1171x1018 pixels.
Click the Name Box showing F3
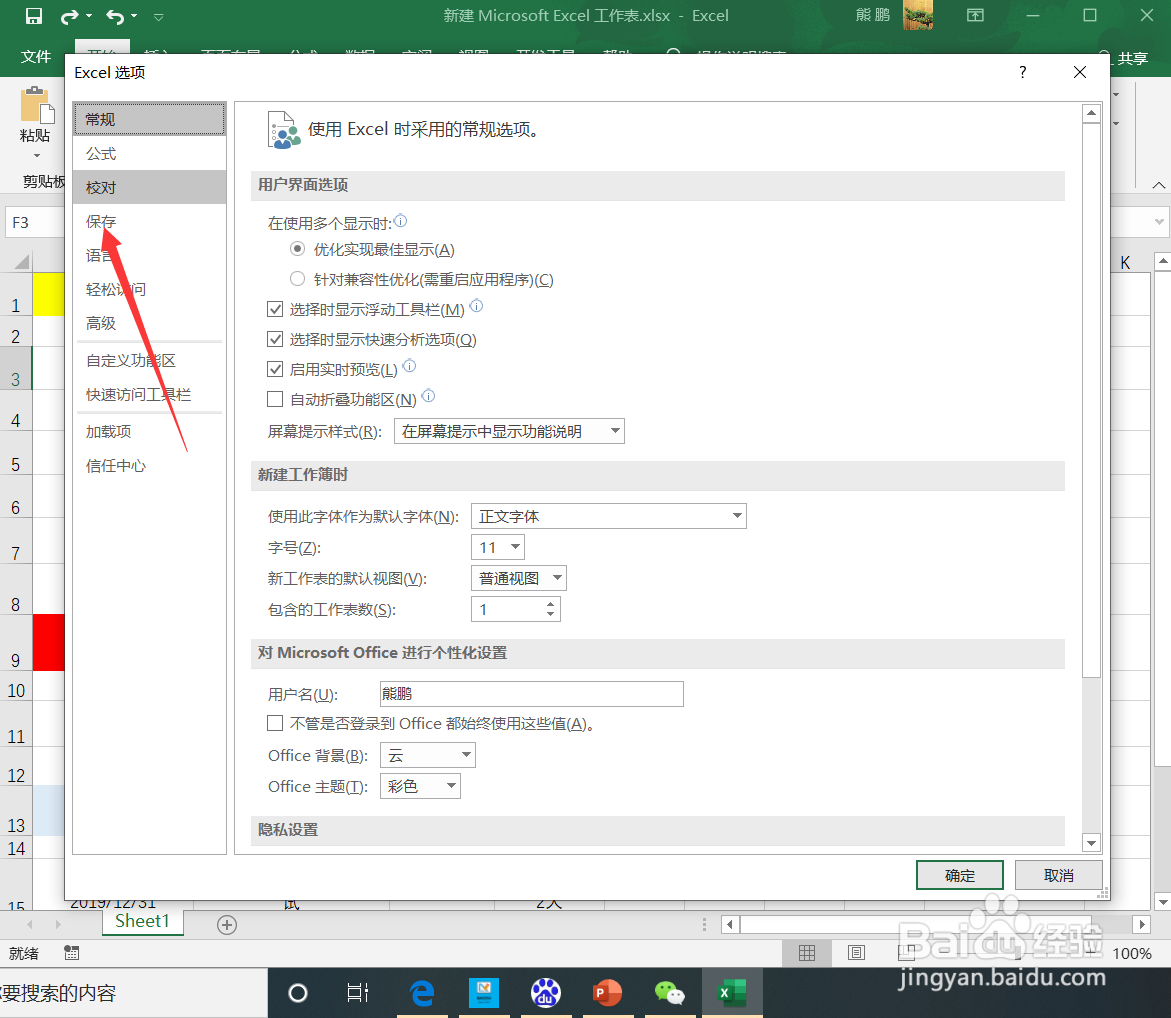[35, 223]
